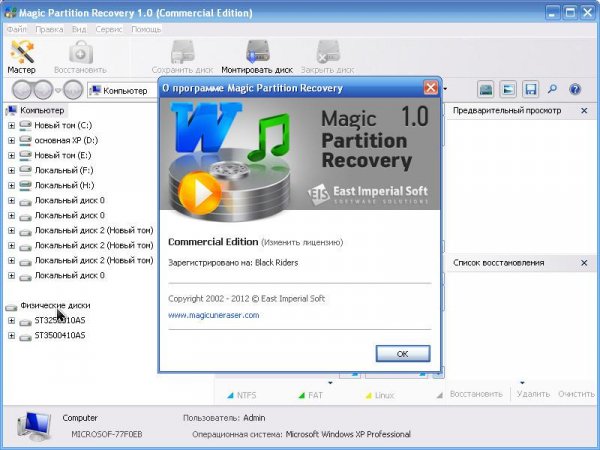
Task: Click the Восстановить toolbar icon
Action: click(x=80, y=57)
